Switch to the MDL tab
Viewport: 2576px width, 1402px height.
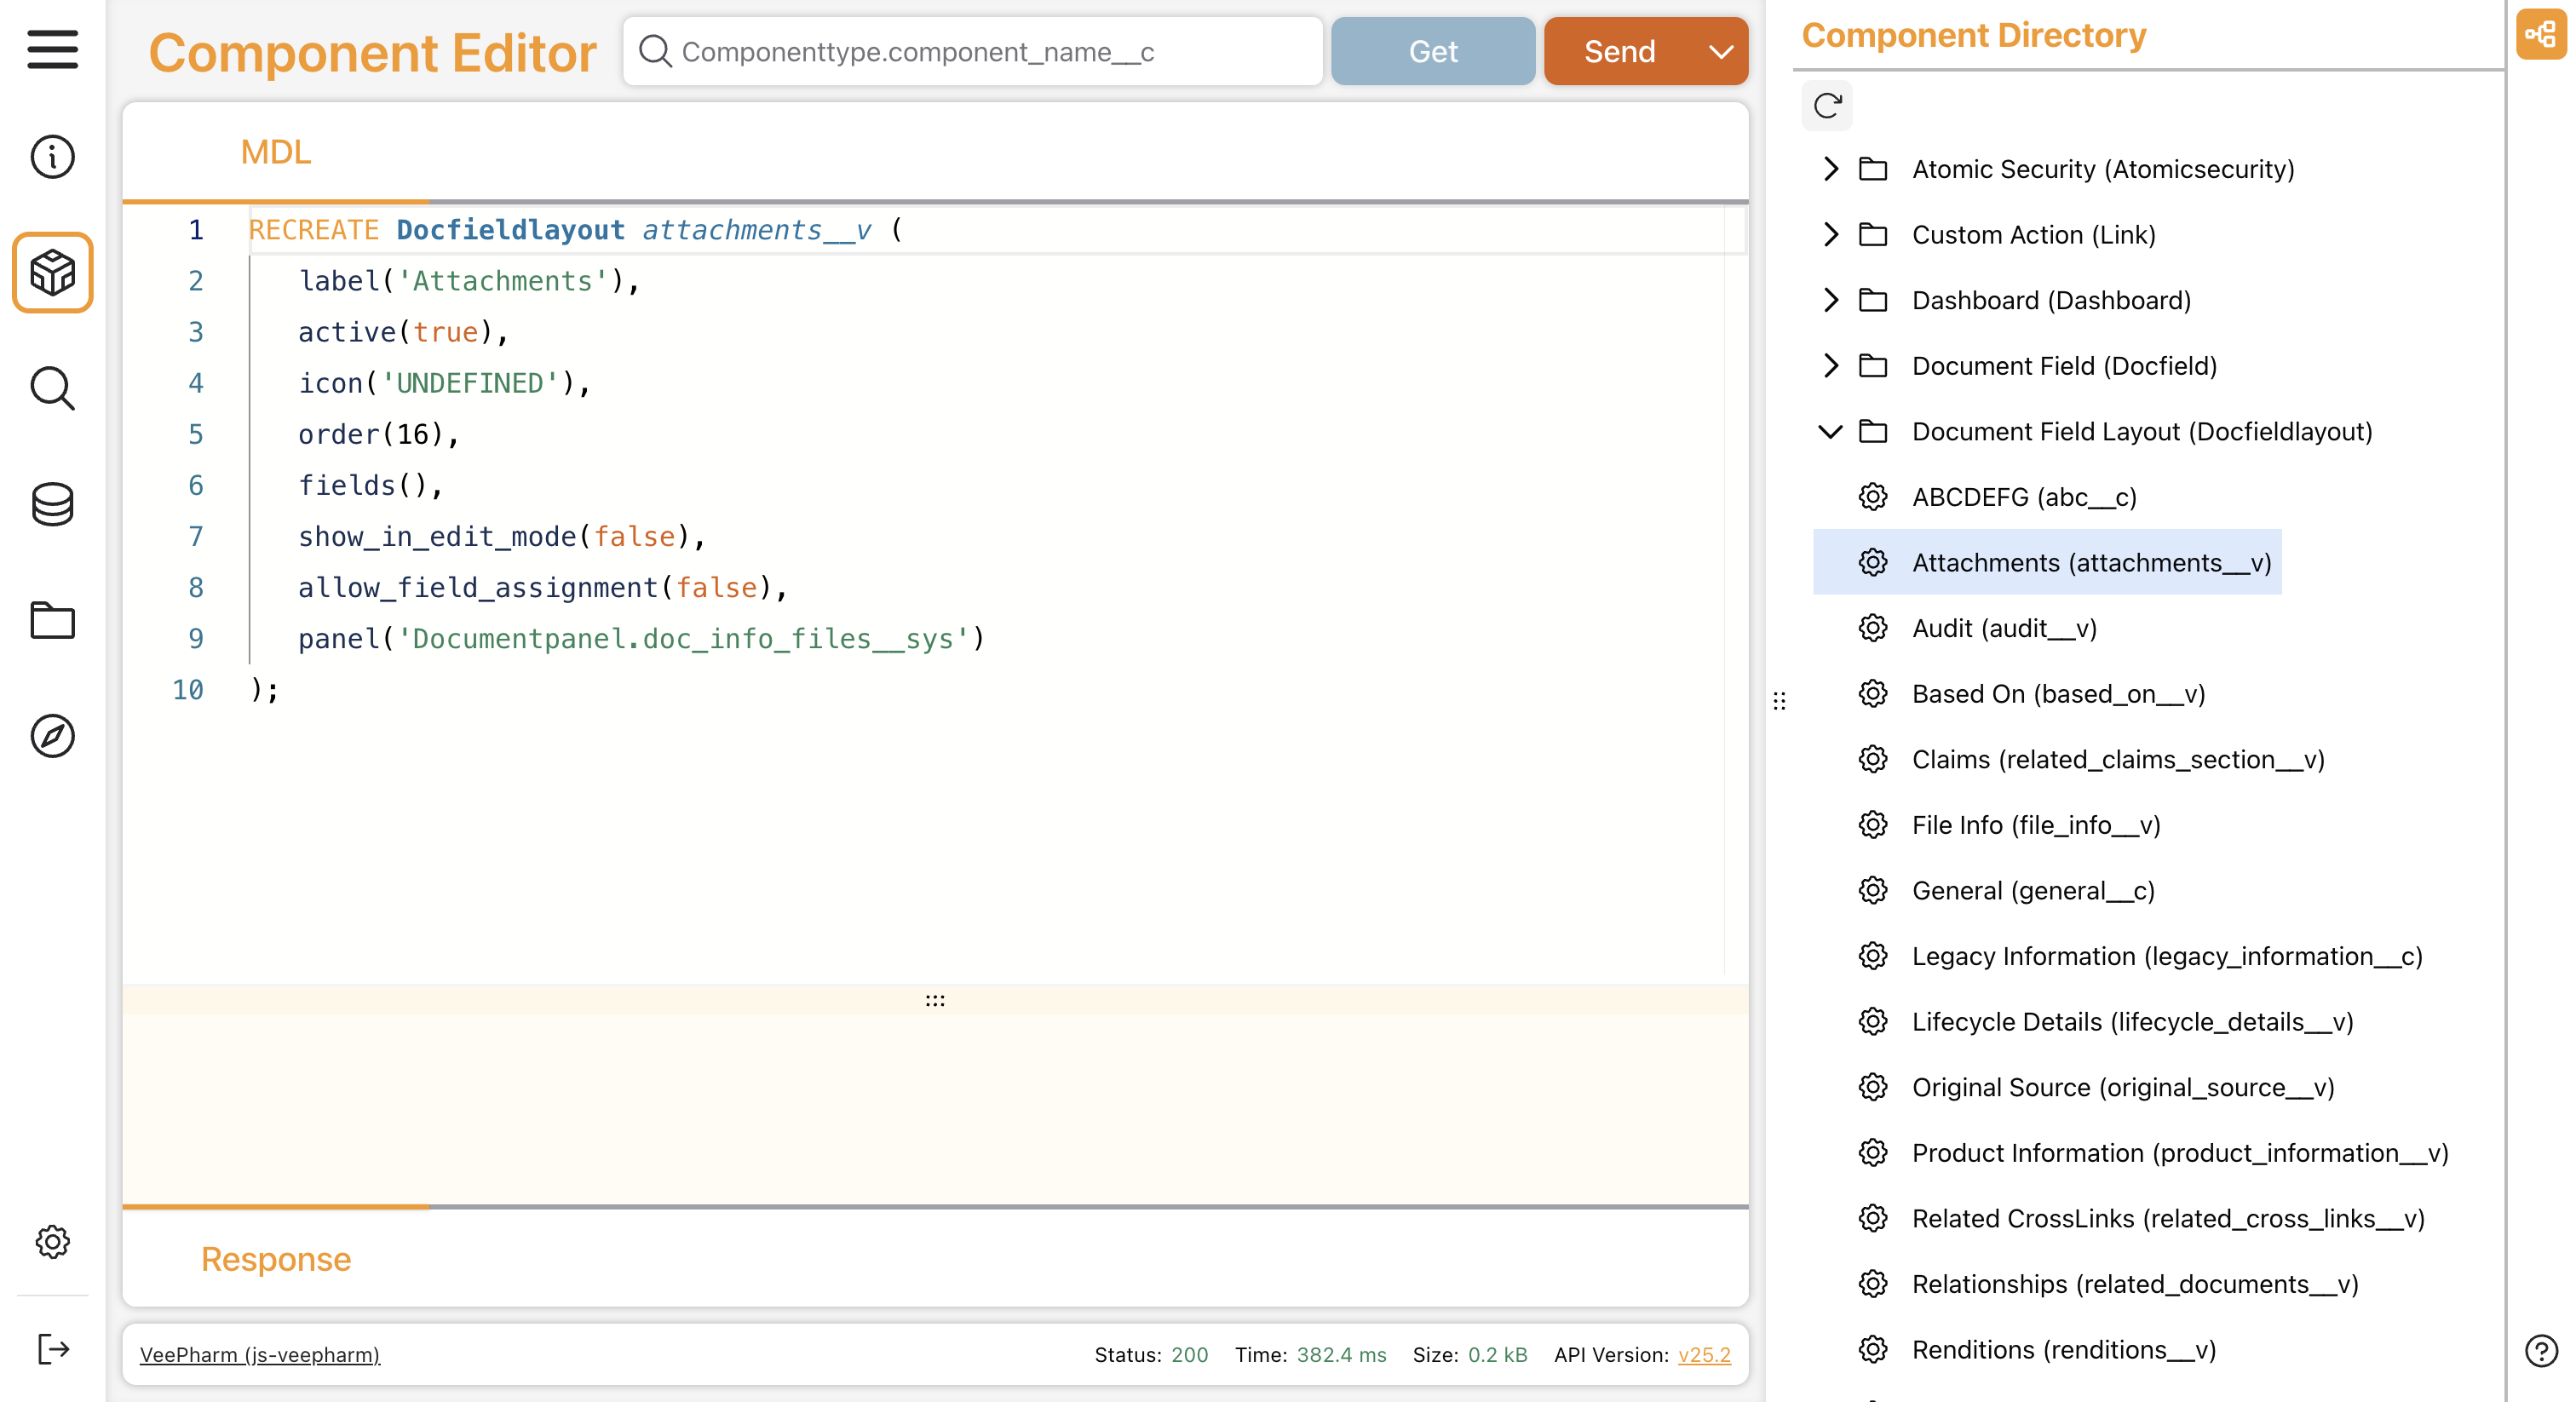click(x=276, y=152)
